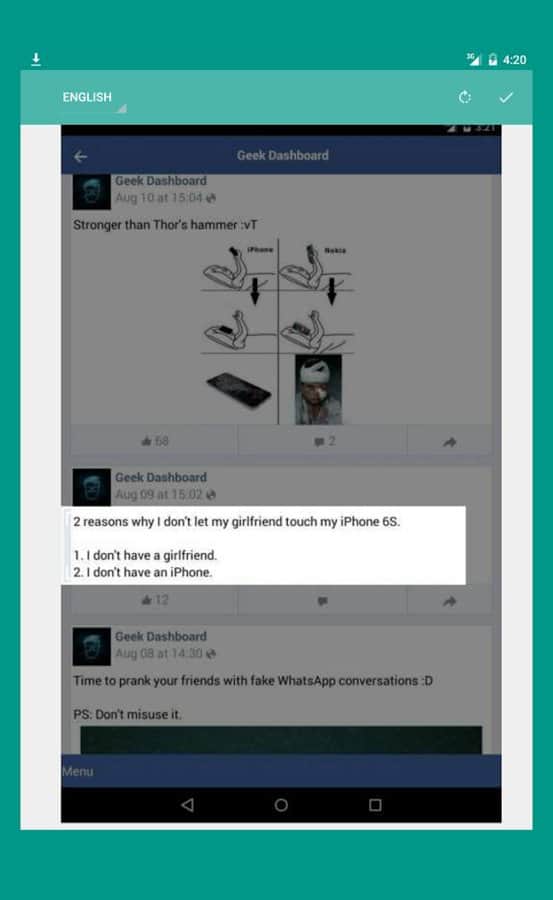Open the iPhone vs Nokia comic image
The width and height of the screenshot is (553, 900).
tap(278, 331)
